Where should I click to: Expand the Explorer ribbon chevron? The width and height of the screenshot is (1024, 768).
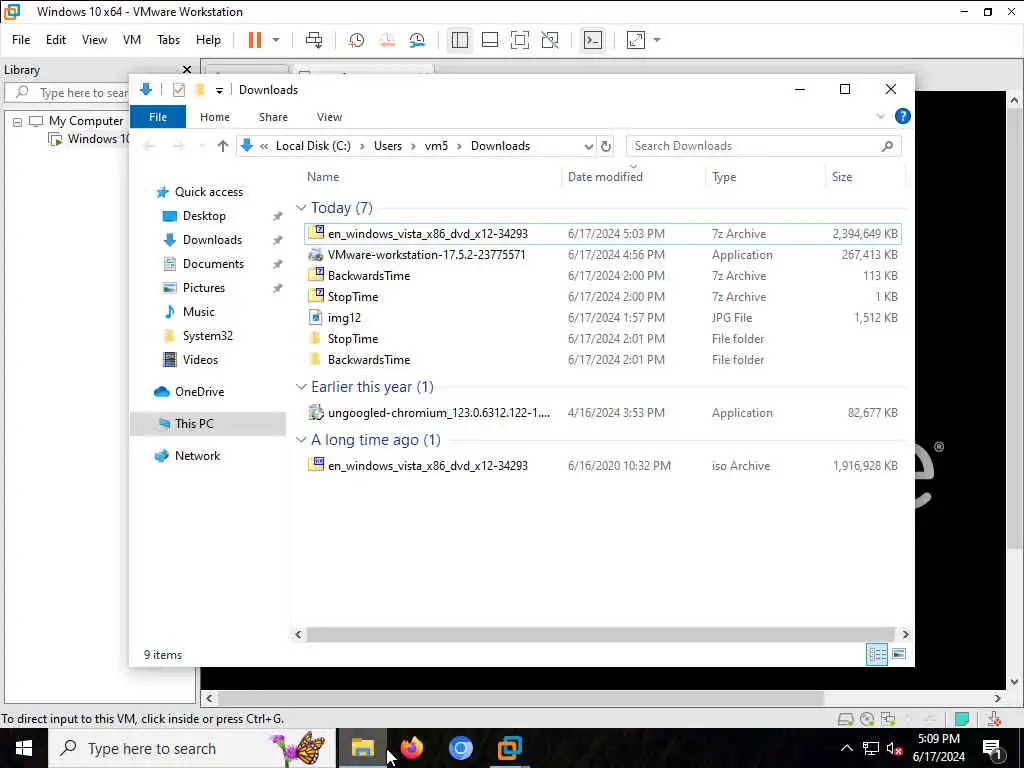click(880, 117)
